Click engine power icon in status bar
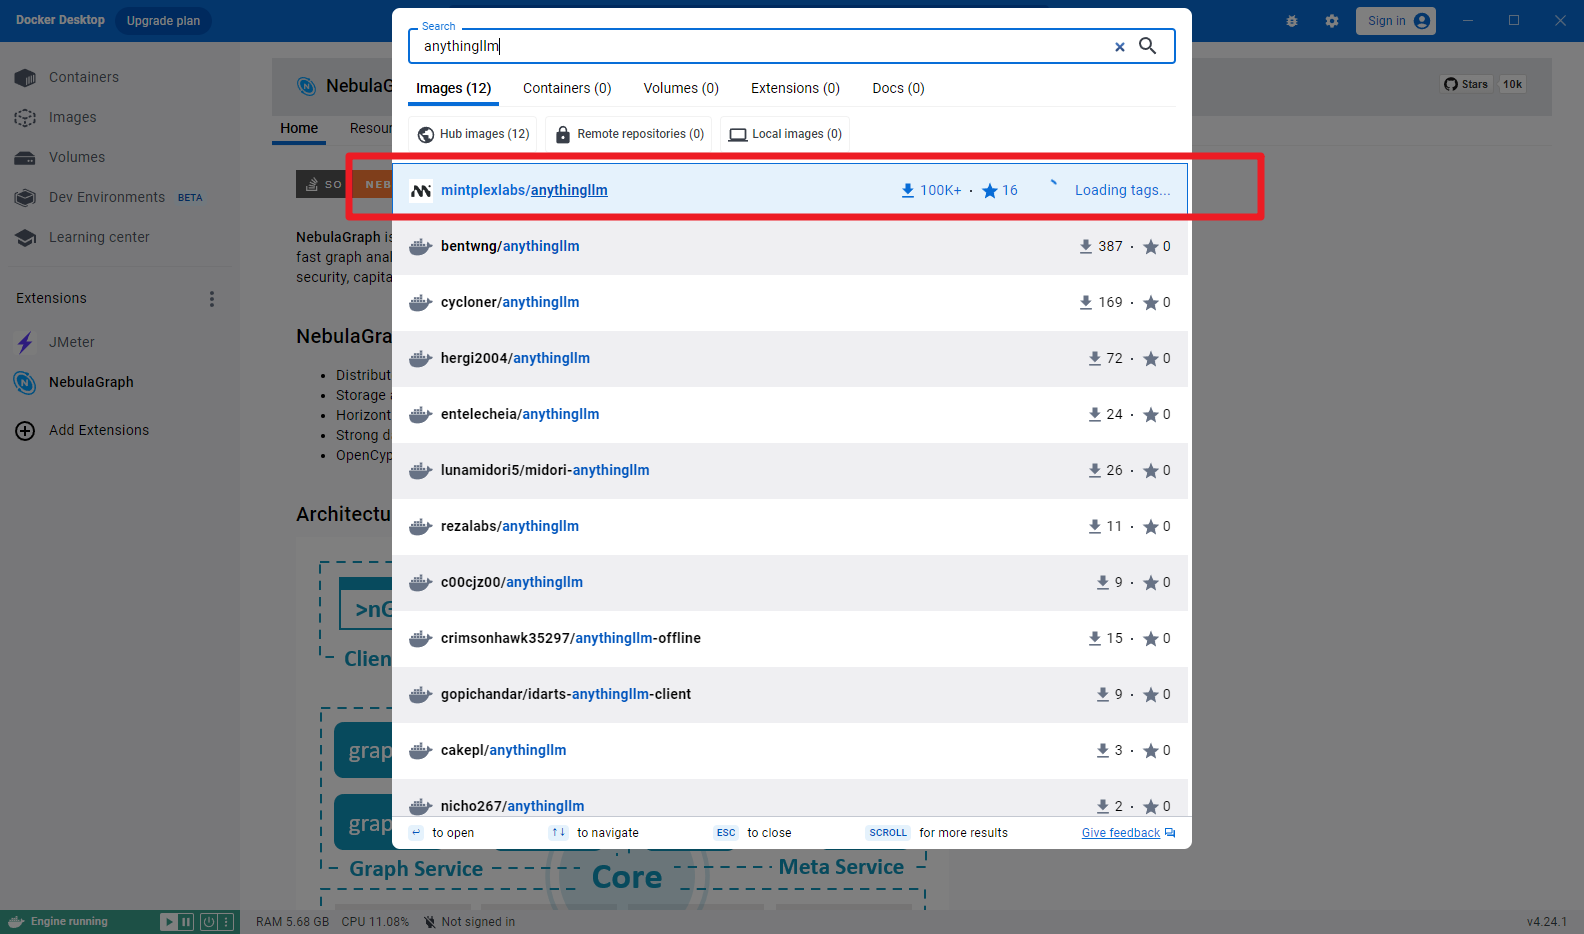 (x=209, y=922)
